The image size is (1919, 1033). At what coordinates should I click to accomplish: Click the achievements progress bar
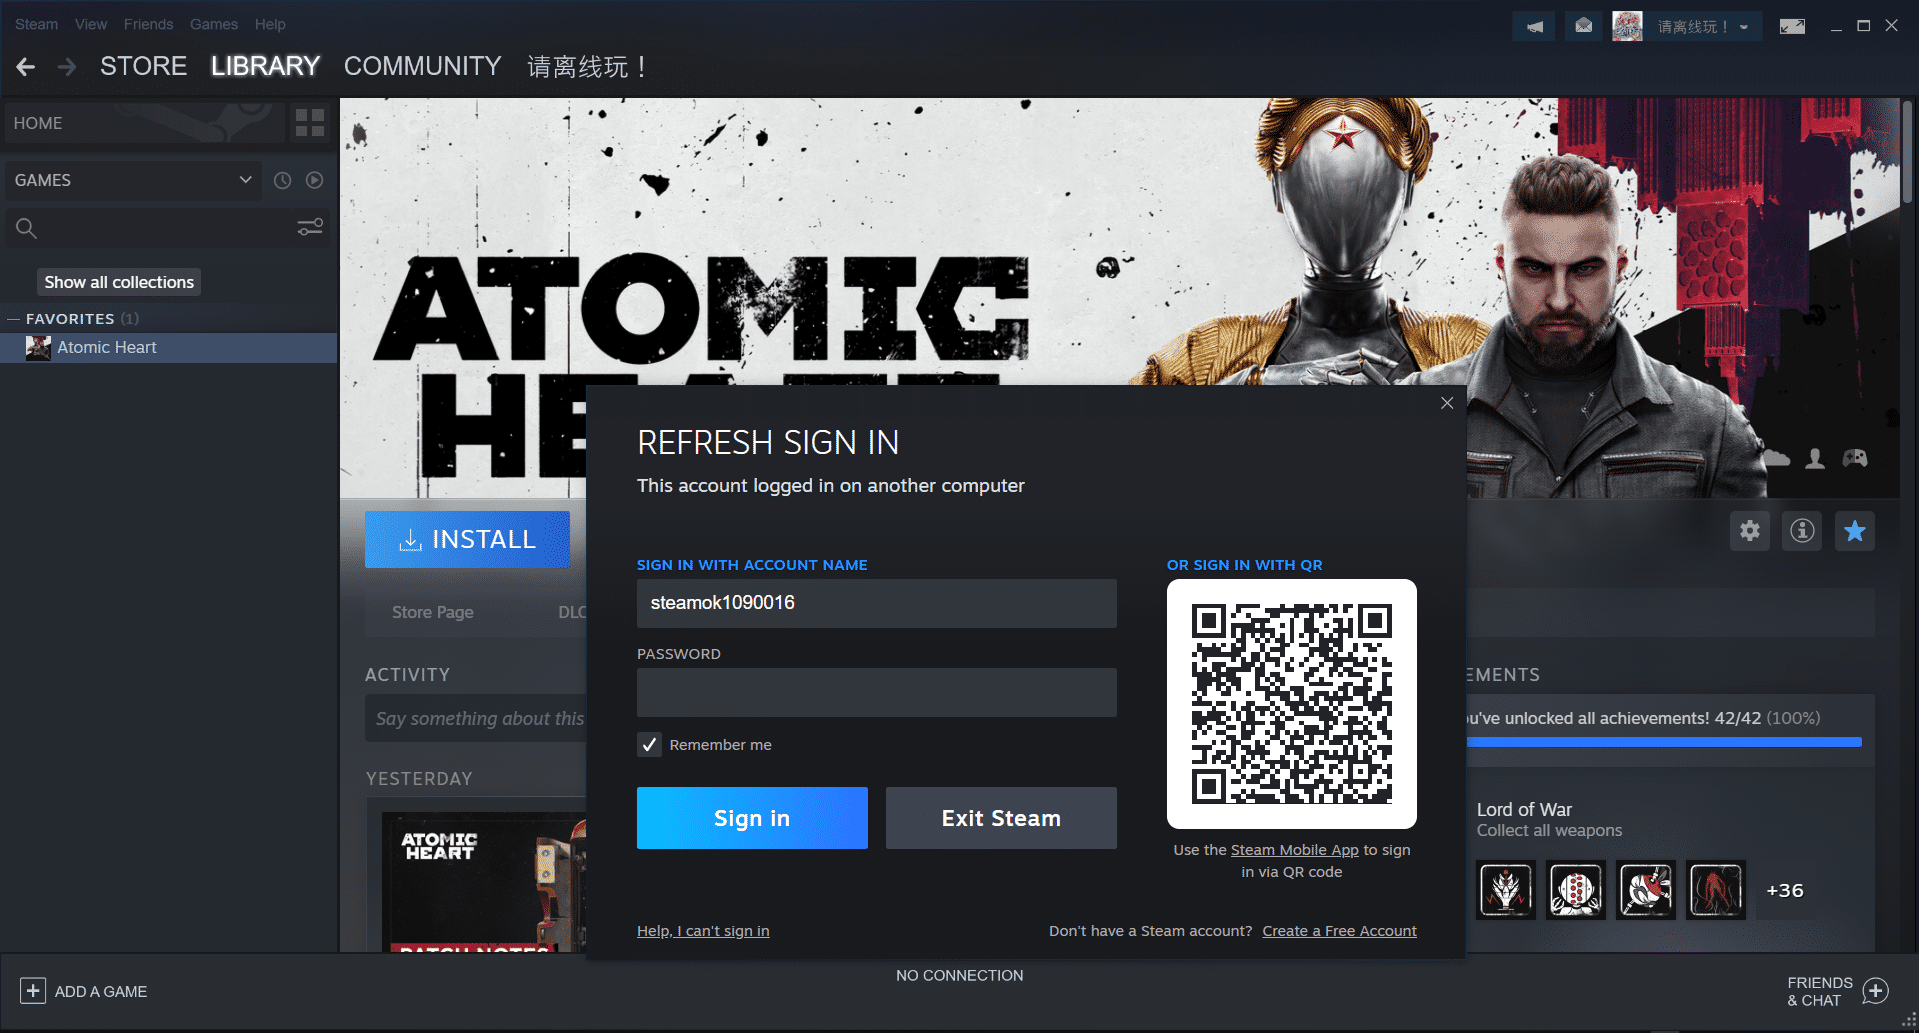1664,742
